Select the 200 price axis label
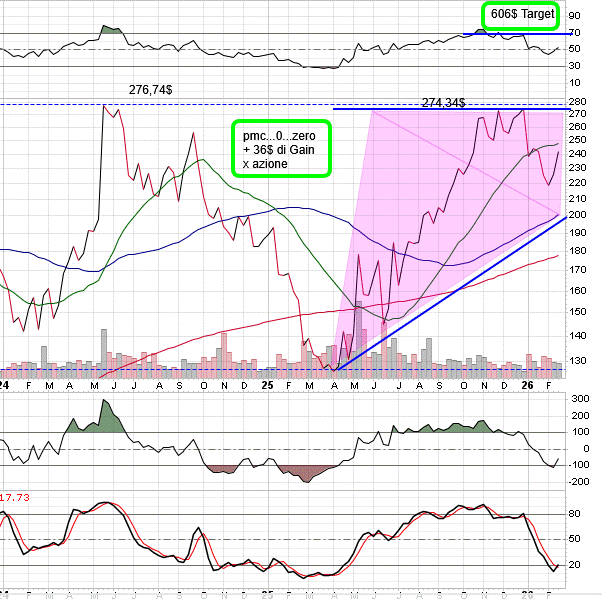Screen dimensions: 602x603 (x=577, y=215)
